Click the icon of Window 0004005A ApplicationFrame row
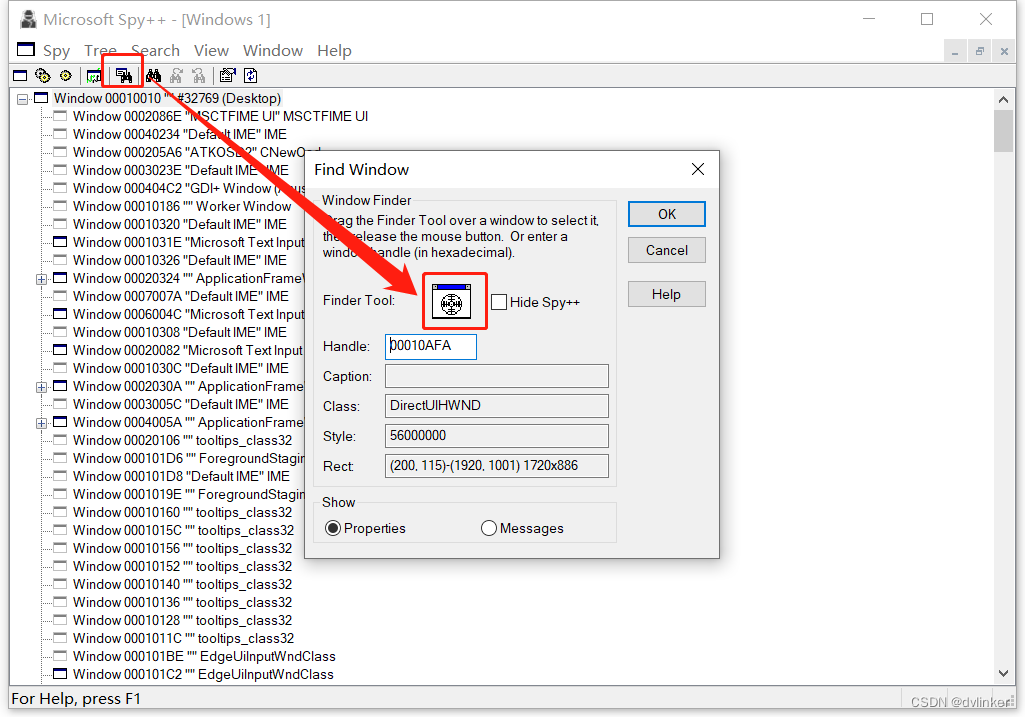 tap(60, 422)
